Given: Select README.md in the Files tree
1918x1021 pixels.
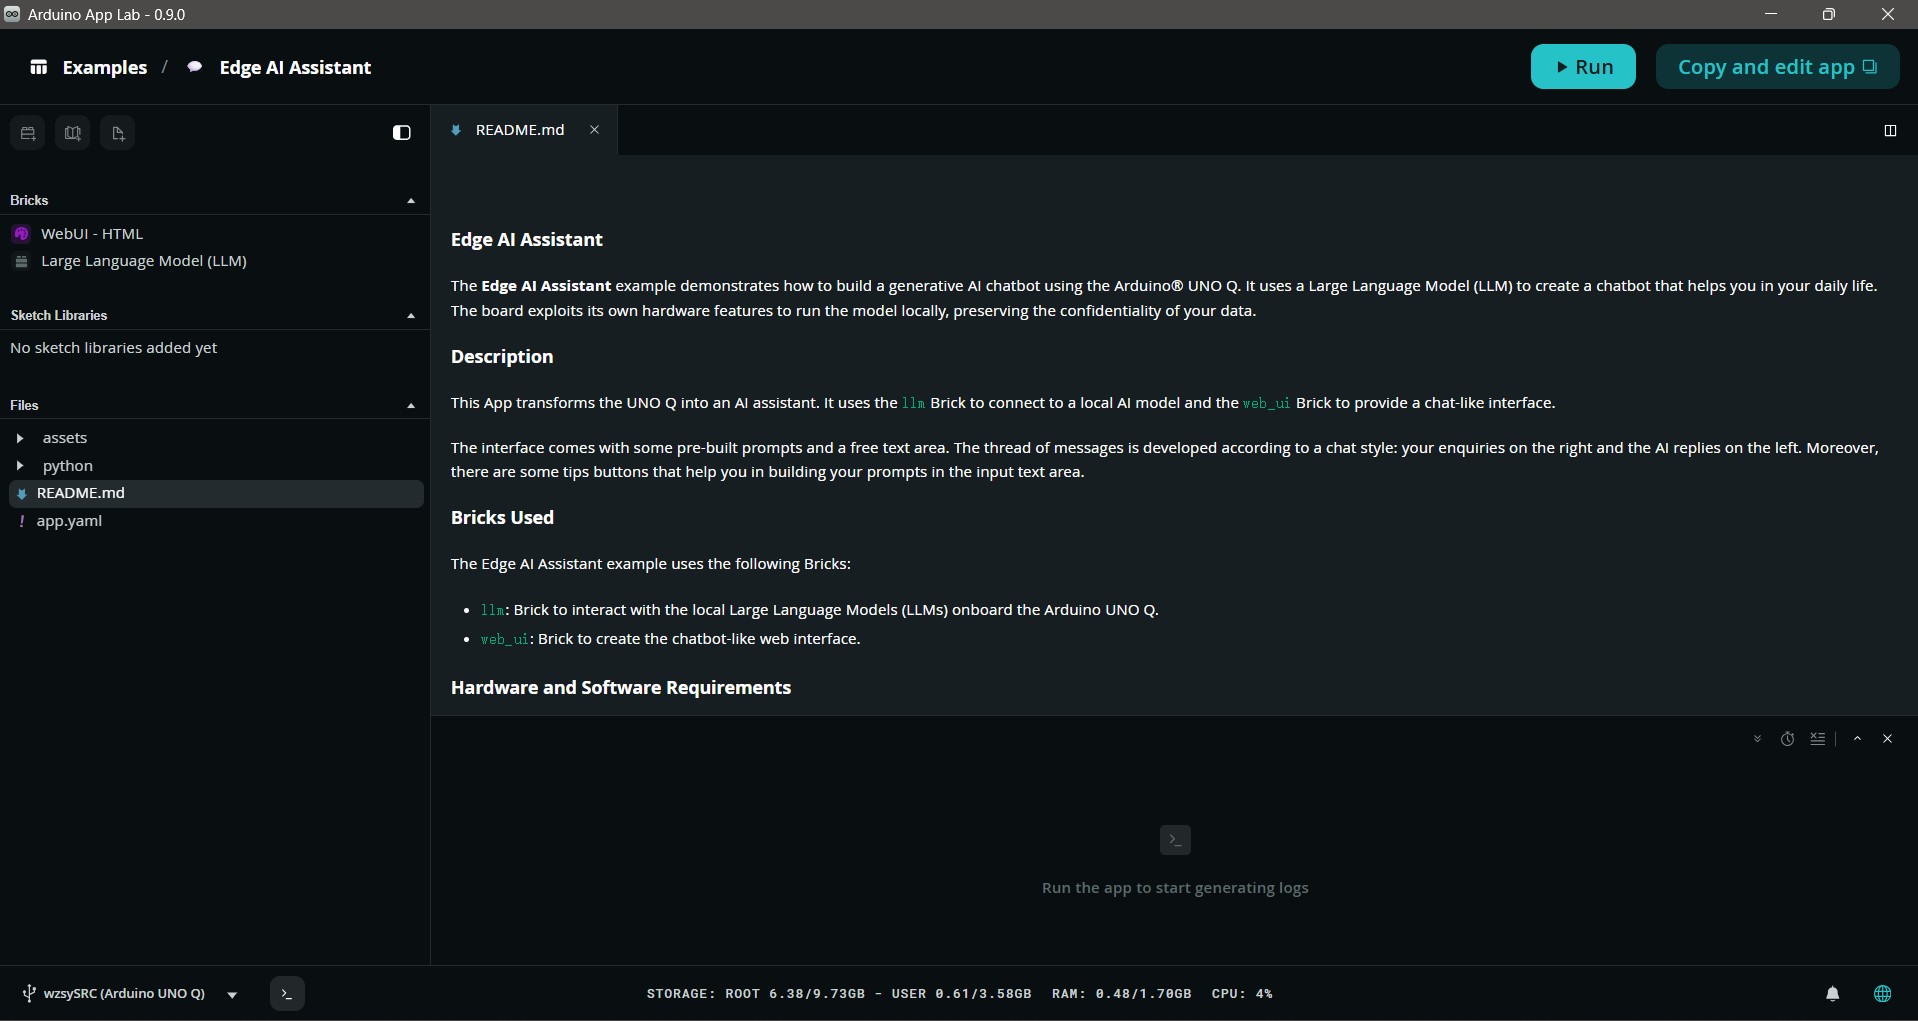Looking at the screenshot, I should point(216,493).
